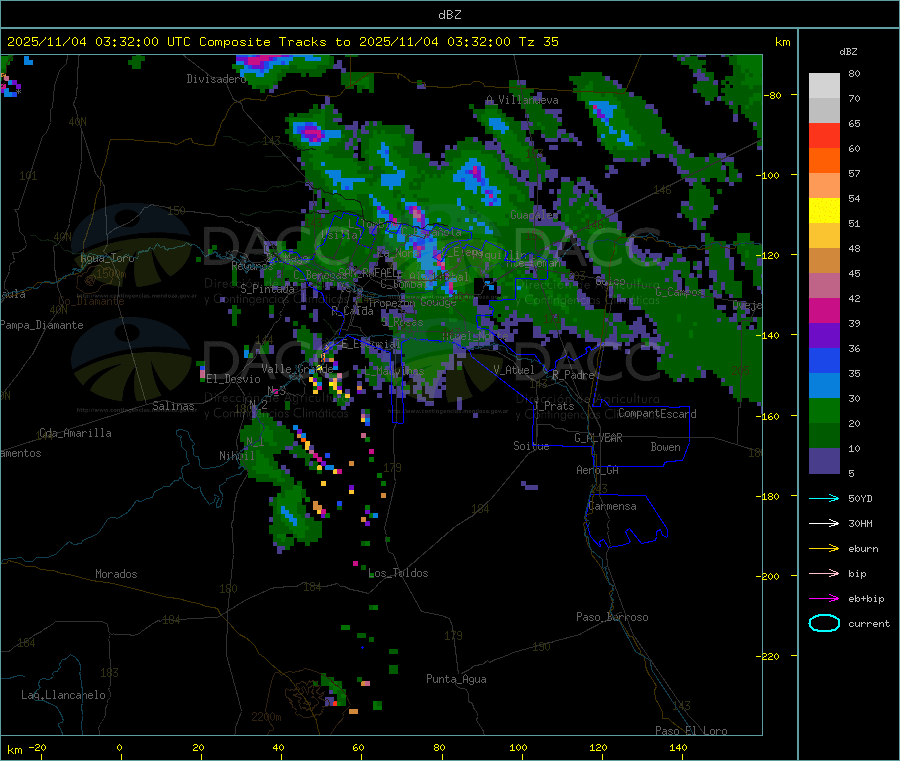Click the Guadales map label
The width and height of the screenshot is (900, 761).
click(534, 215)
